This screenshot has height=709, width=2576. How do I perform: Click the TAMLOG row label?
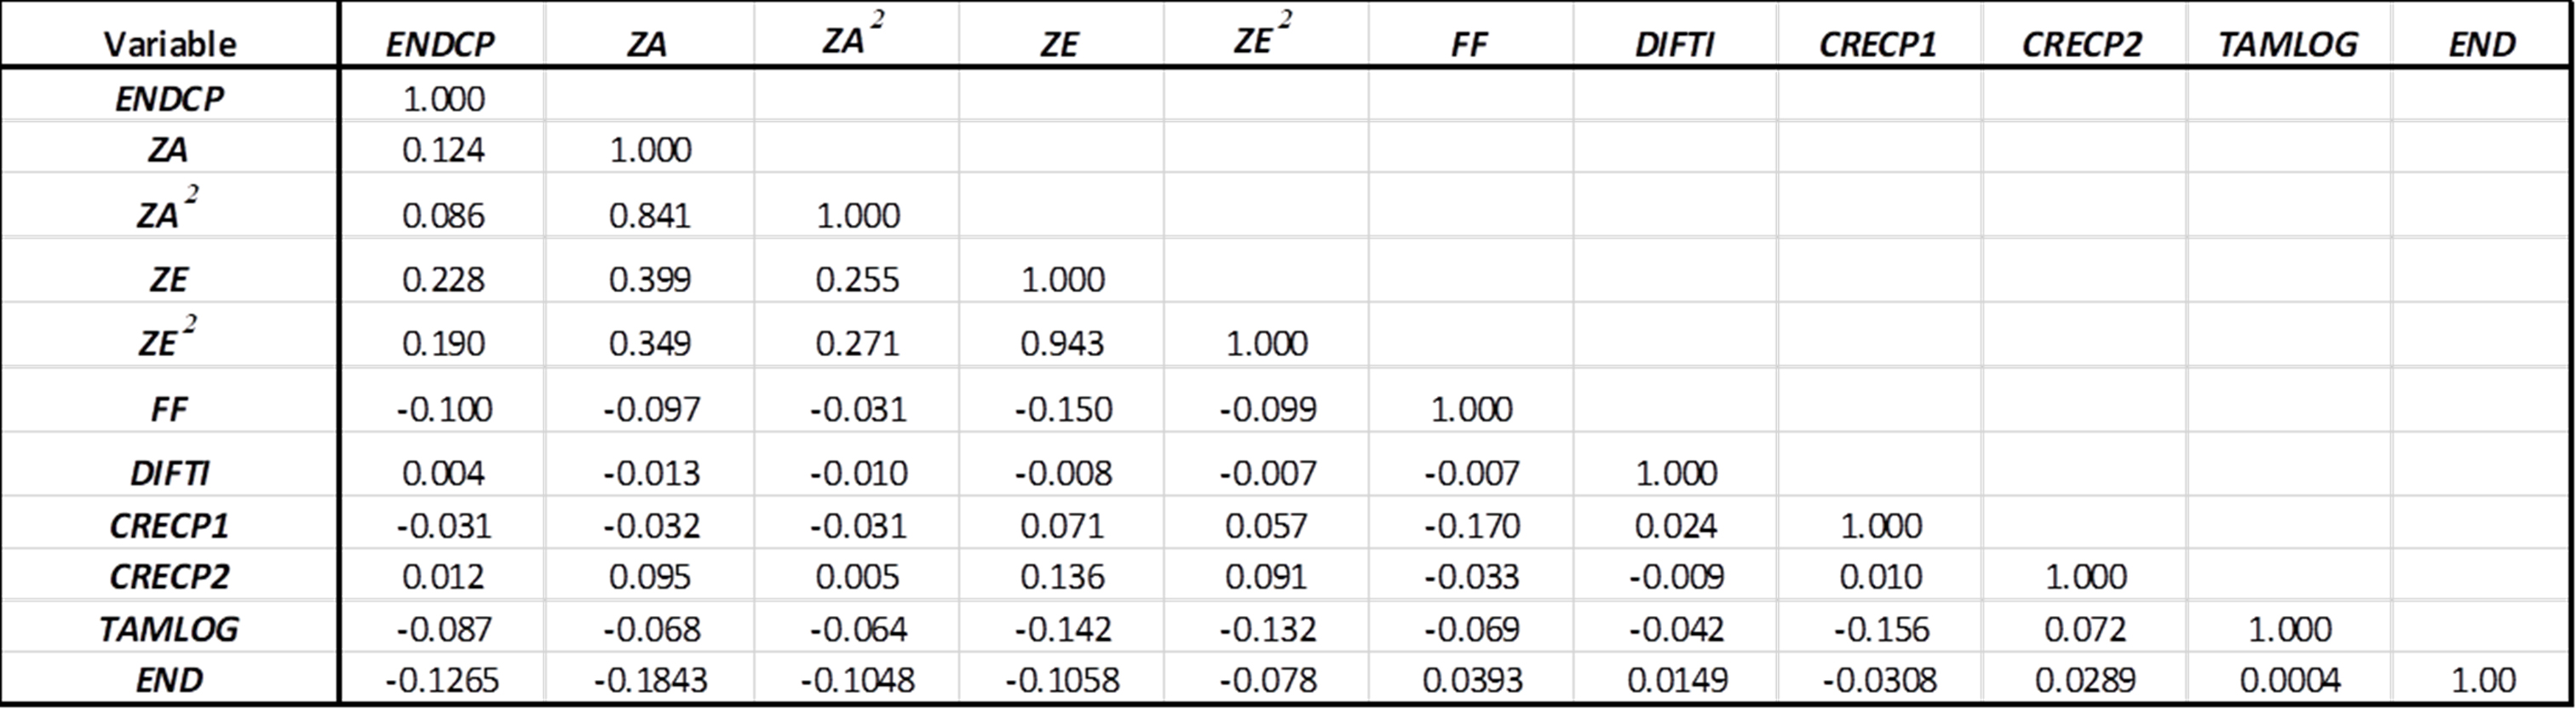pyautogui.click(x=170, y=629)
